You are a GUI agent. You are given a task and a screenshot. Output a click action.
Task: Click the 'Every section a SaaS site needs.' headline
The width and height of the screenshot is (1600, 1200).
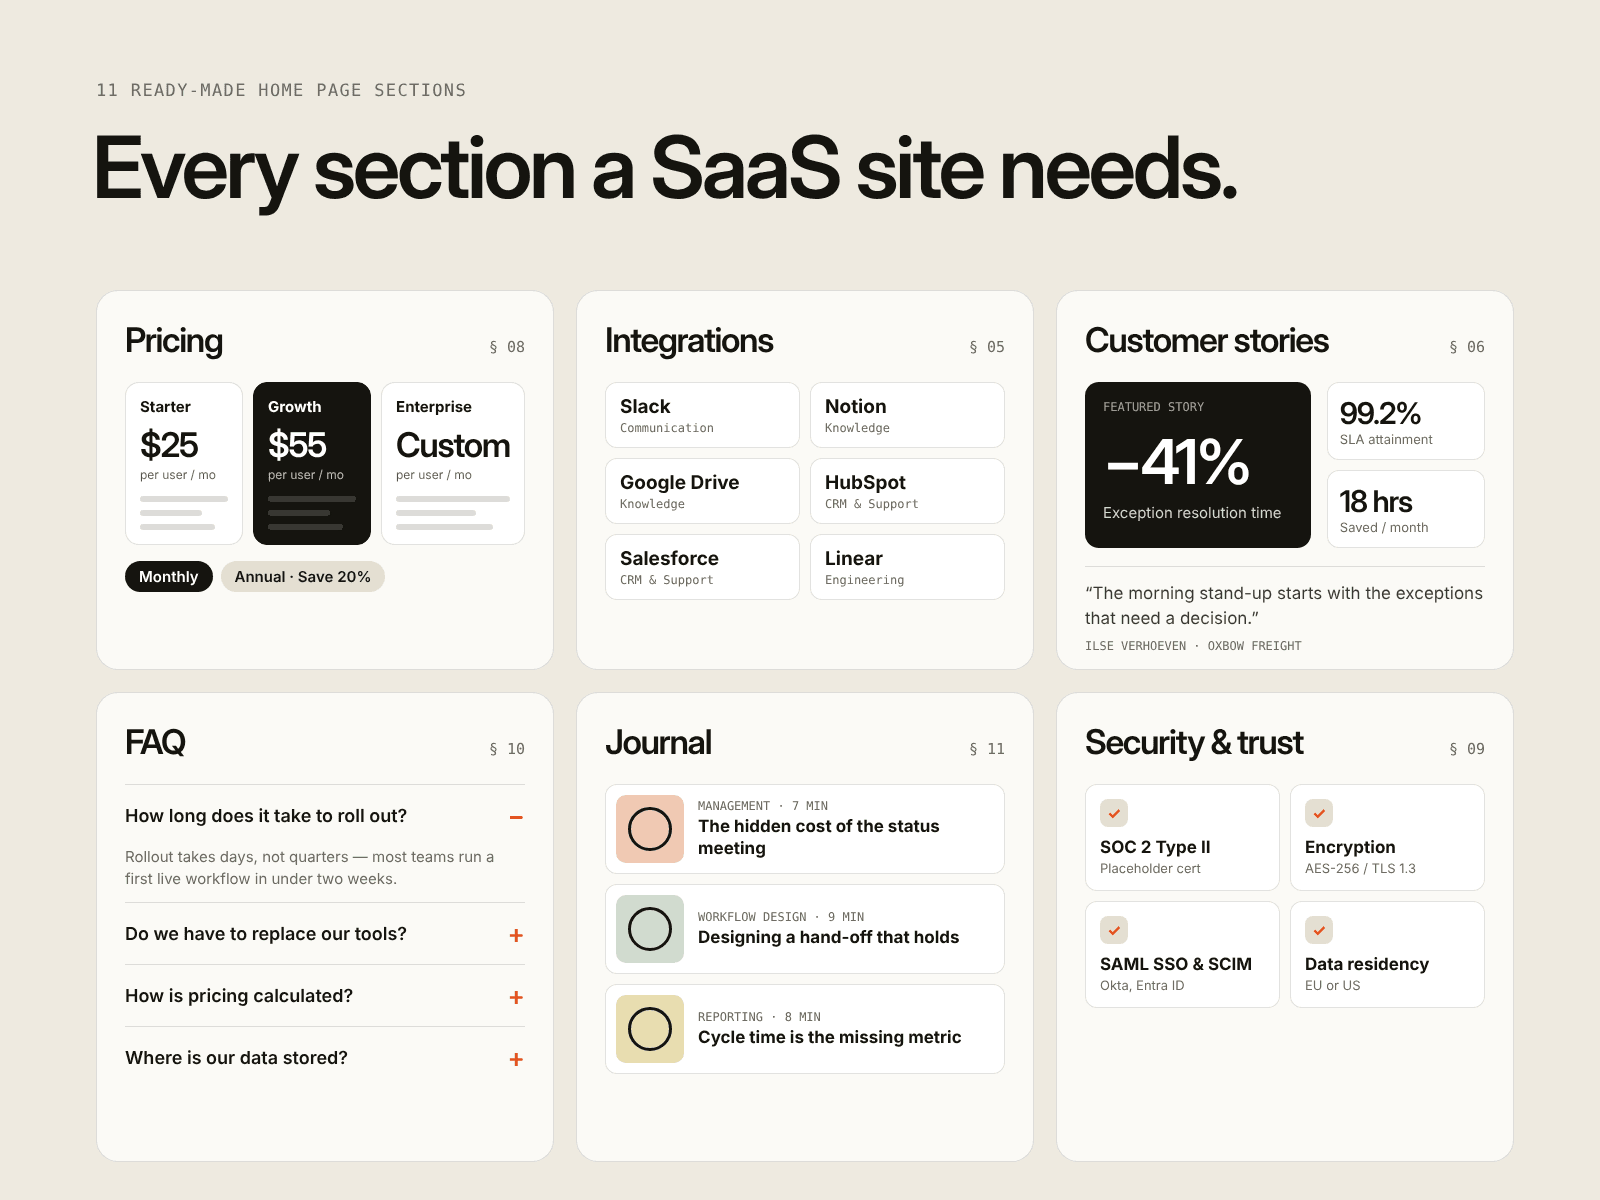click(666, 170)
